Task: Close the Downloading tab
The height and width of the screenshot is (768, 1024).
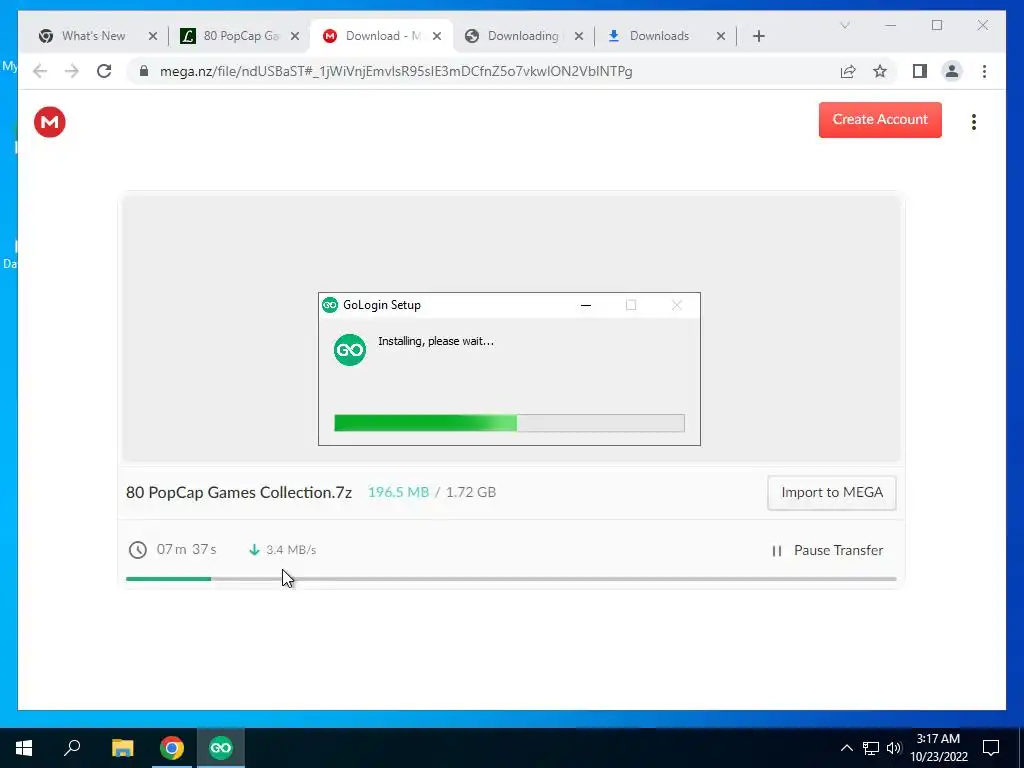Action: (579, 36)
